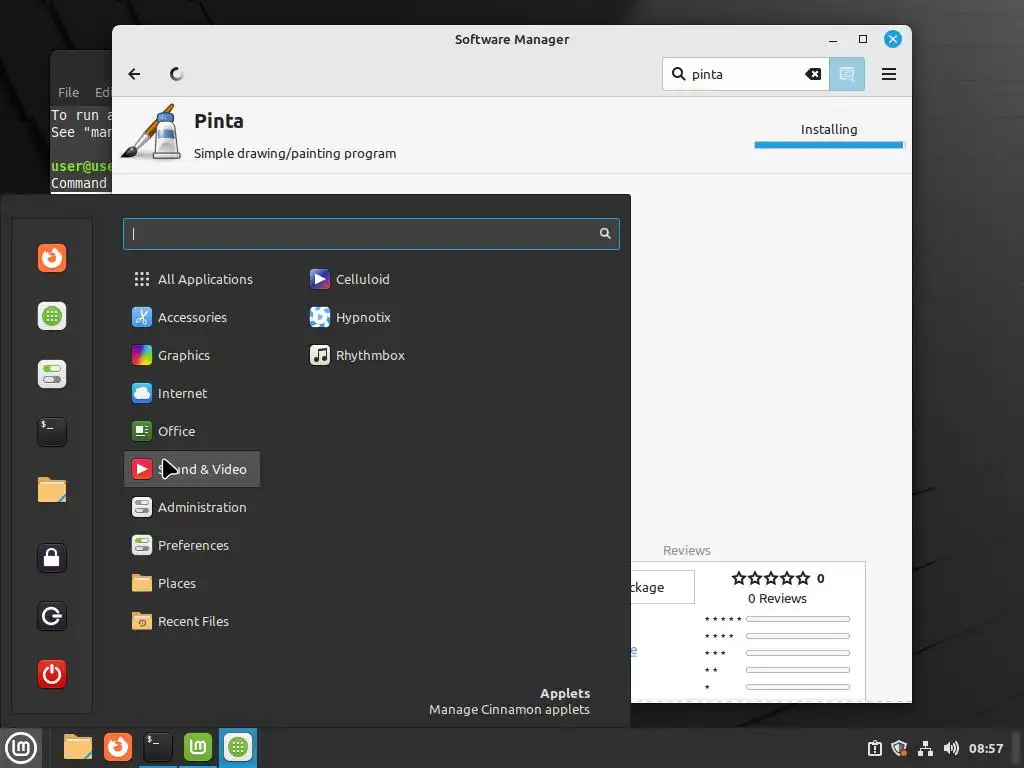Select Administration category
1024x768 pixels.
(192, 507)
